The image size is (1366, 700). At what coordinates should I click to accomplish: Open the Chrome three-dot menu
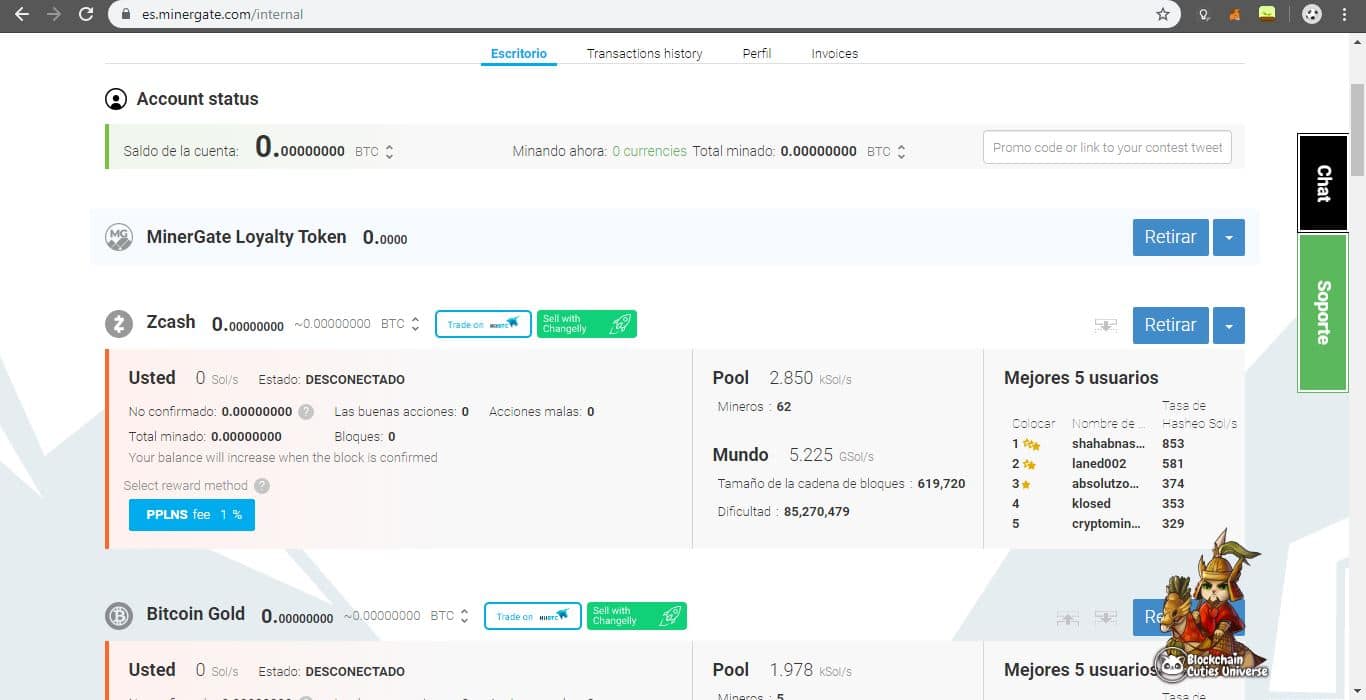click(1346, 14)
